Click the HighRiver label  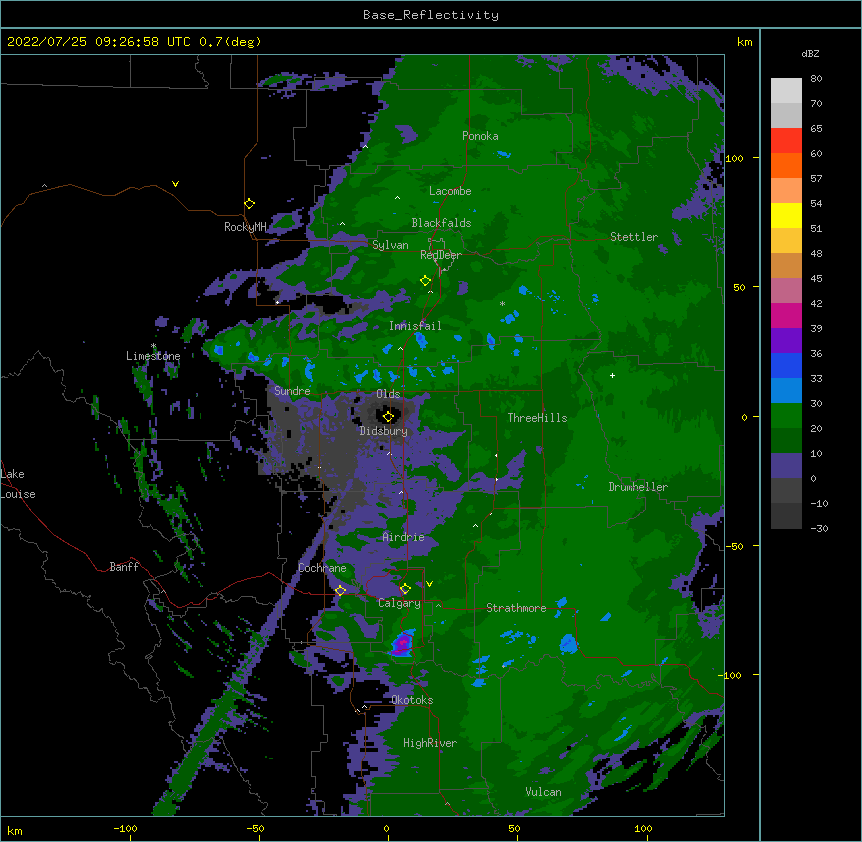430,743
